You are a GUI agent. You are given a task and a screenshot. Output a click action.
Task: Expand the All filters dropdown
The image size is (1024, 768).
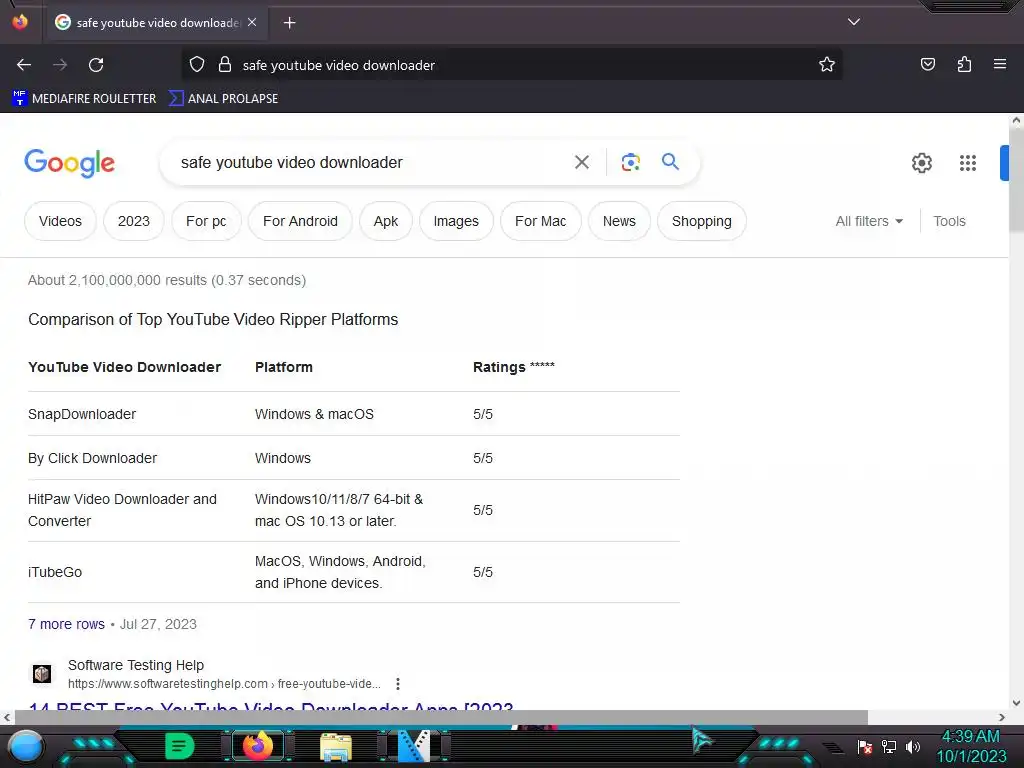[x=869, y=221]
